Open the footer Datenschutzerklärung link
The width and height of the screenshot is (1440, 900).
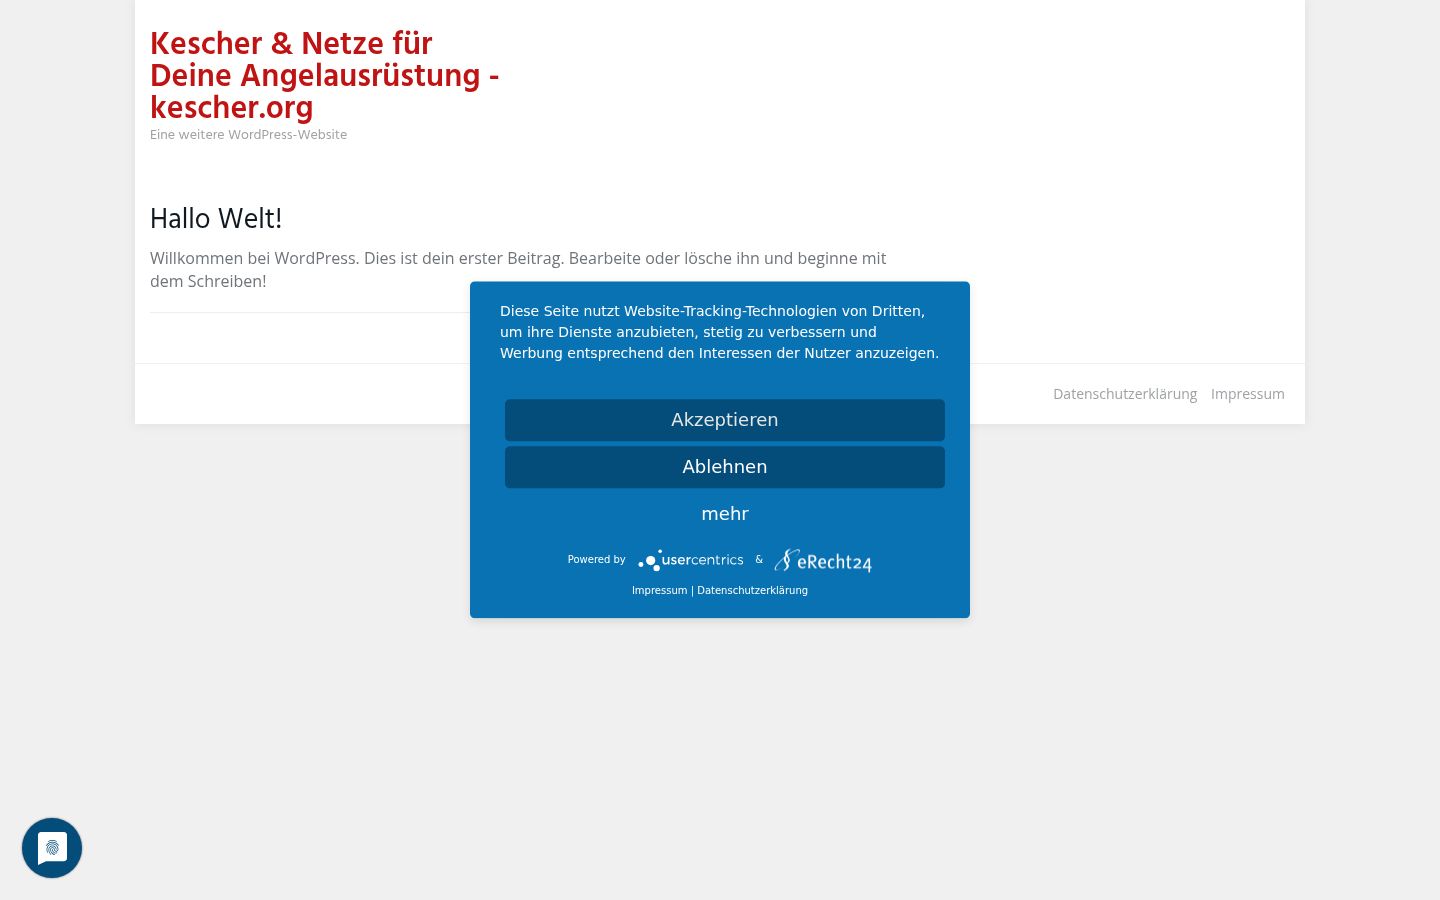[1125, 394]
